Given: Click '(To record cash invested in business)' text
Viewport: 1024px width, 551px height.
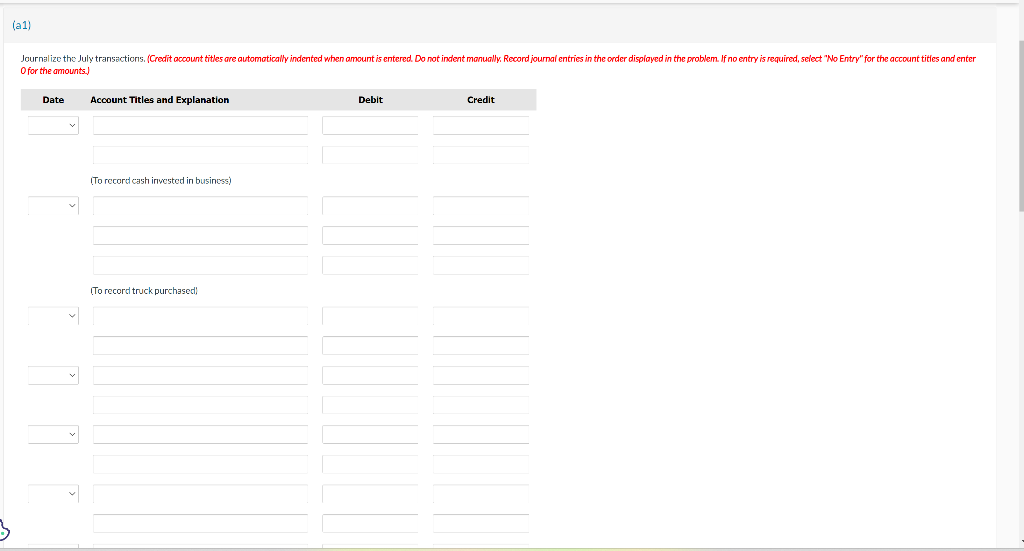Looking at the screenshot, I should (x=161, y=180).
